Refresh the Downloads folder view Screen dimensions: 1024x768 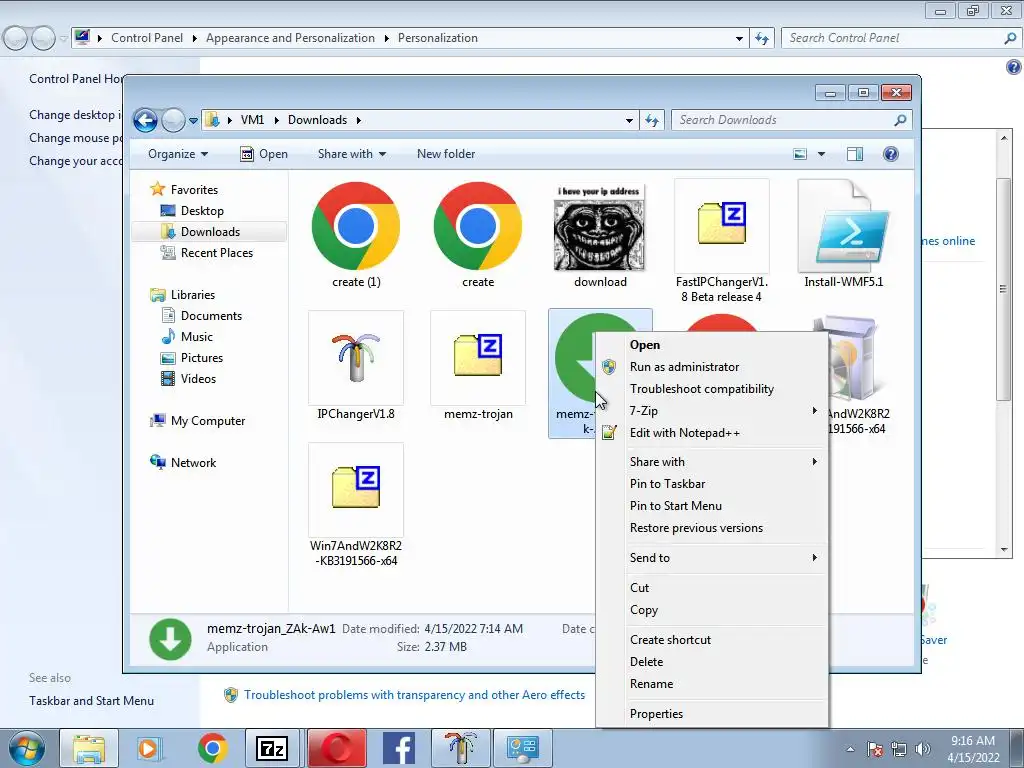point(652,120)
